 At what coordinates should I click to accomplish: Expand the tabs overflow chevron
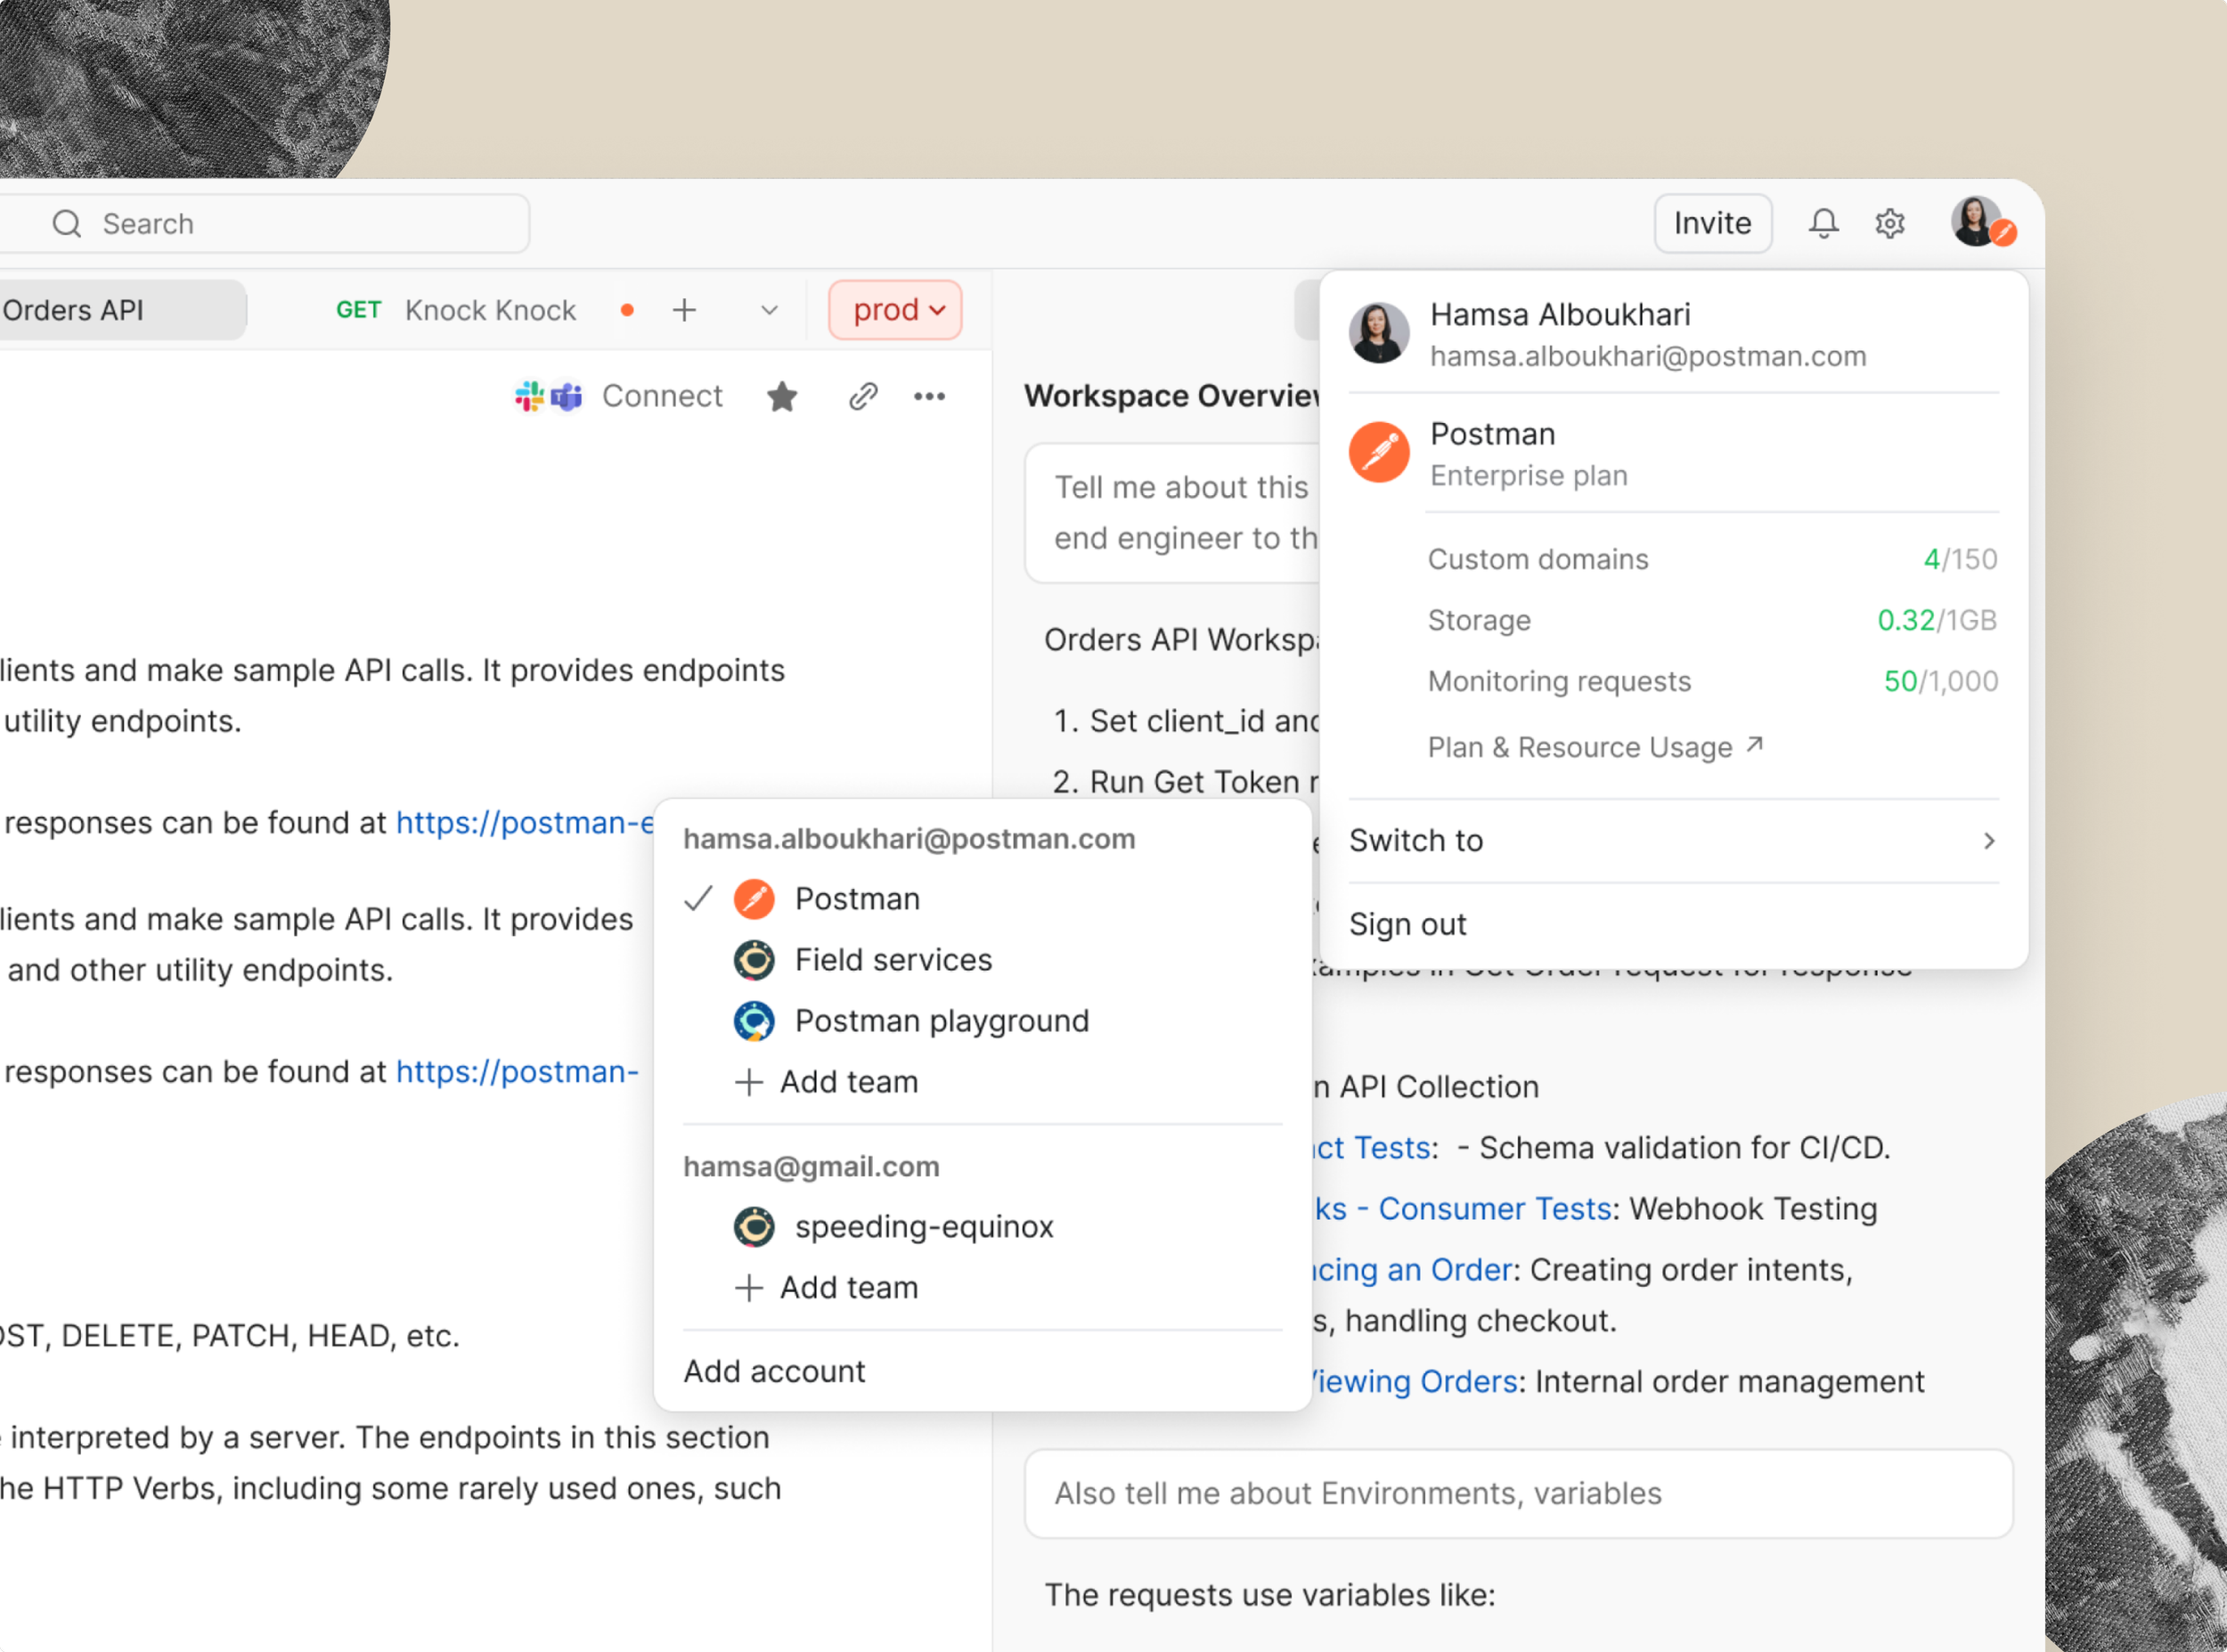(769, 310)
